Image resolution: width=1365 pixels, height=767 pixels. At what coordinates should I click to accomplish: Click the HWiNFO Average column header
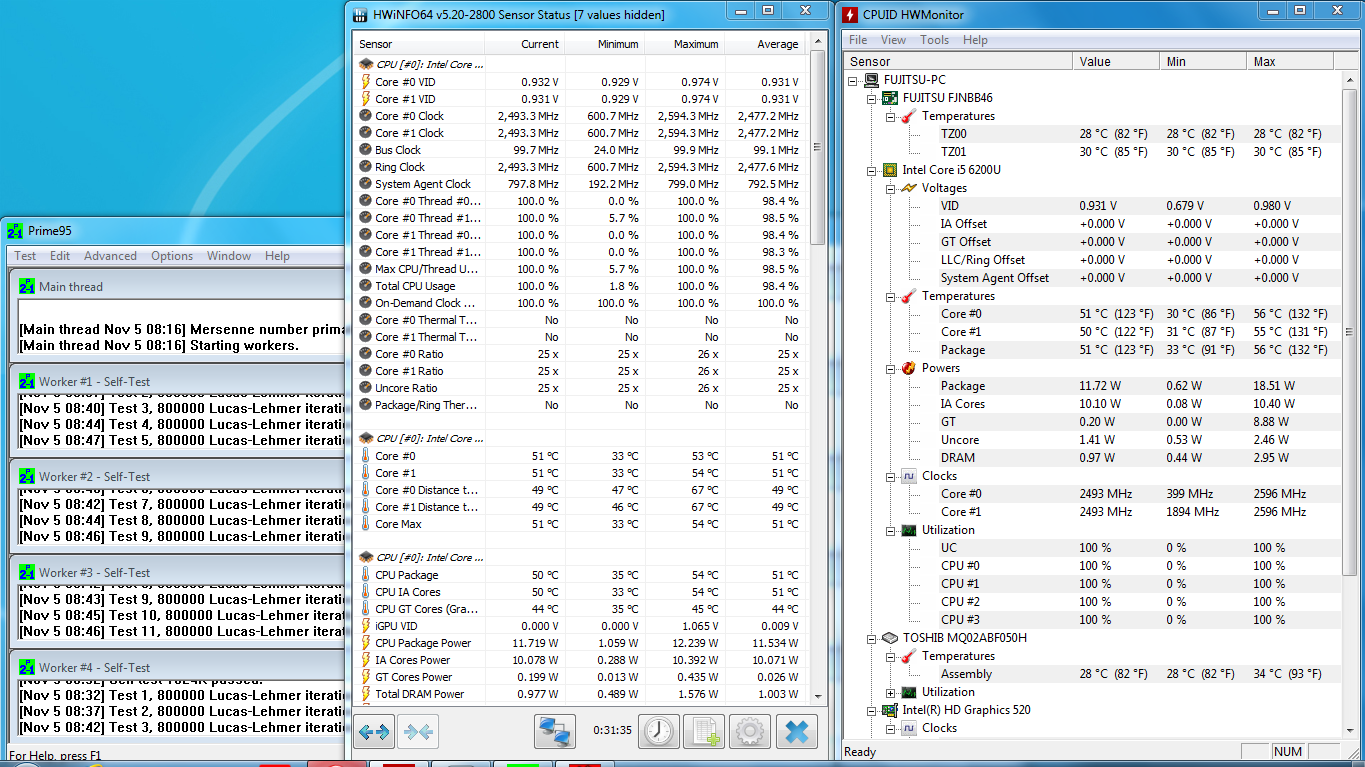(x=765, y=44)
